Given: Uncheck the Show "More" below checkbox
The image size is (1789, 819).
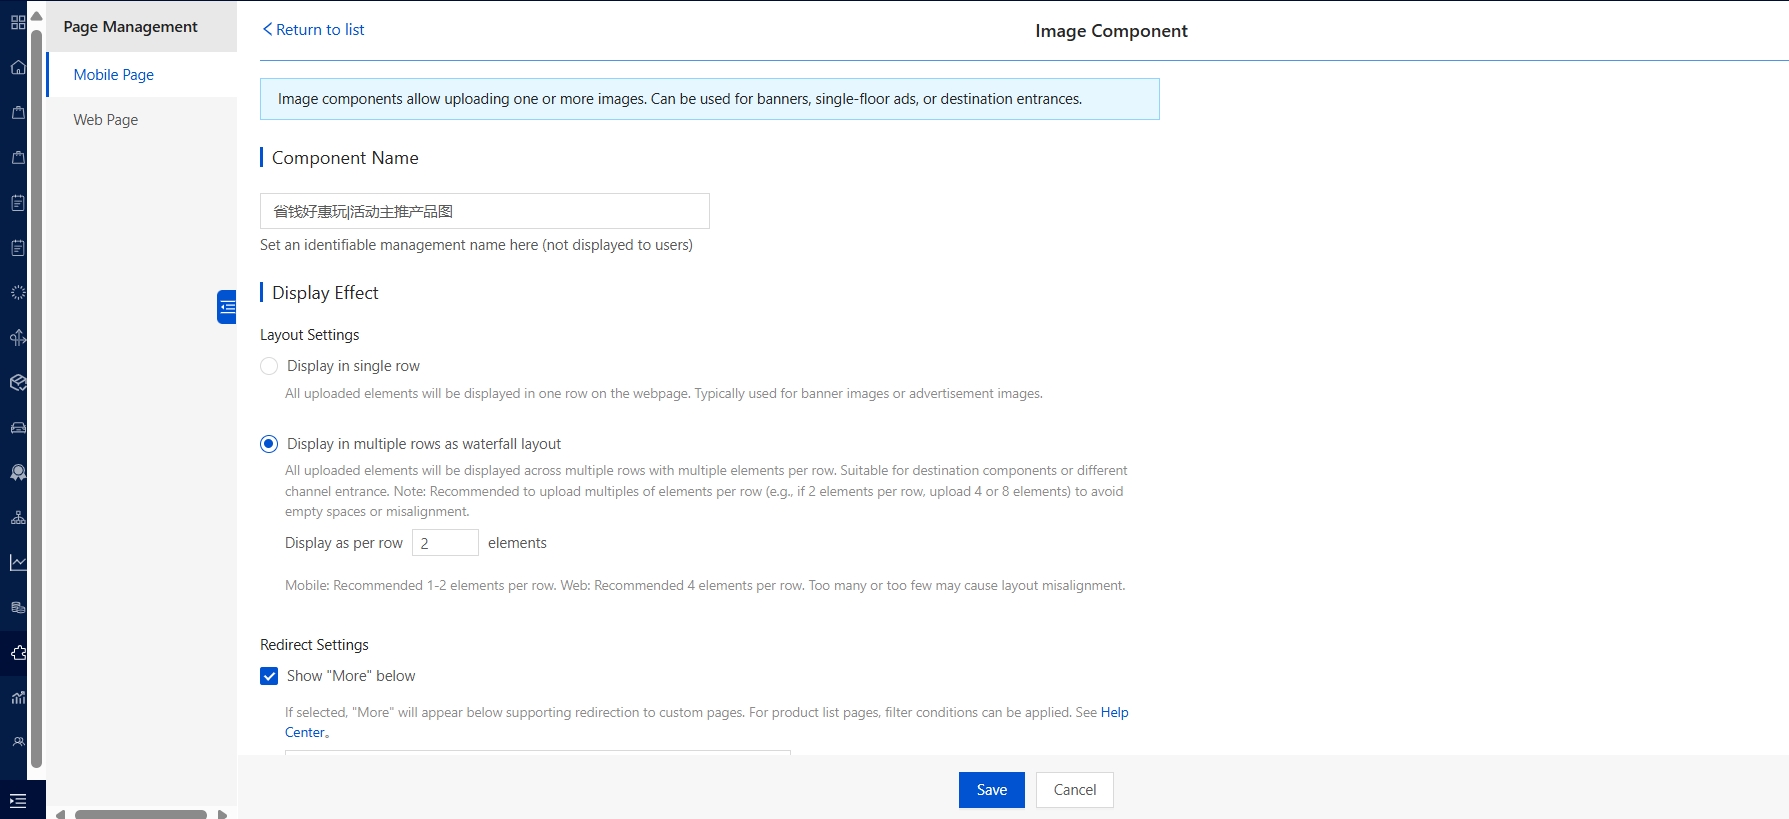Looking at the screenshot, I should [269, 676].
